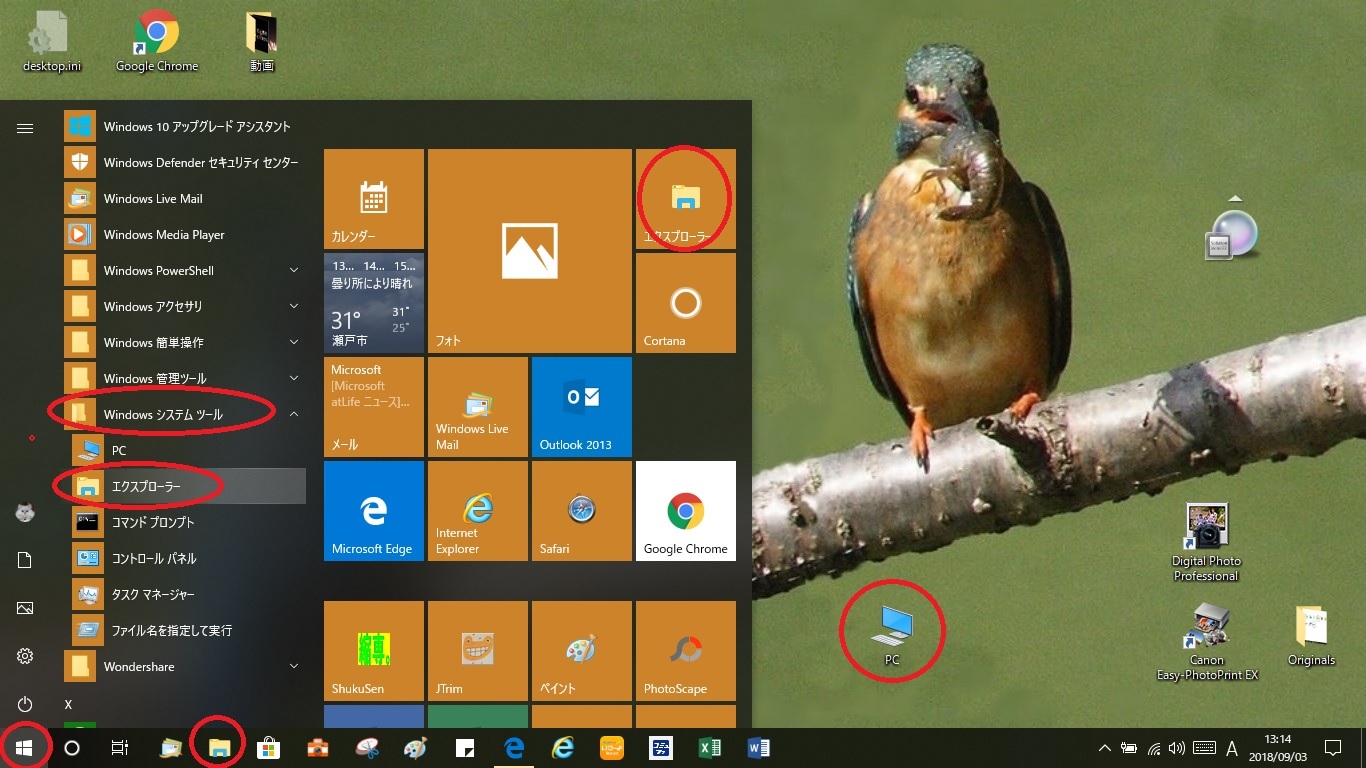Select the Originals folder on the desktop
The image size is (1366, 768).
tap(1311, 636)
